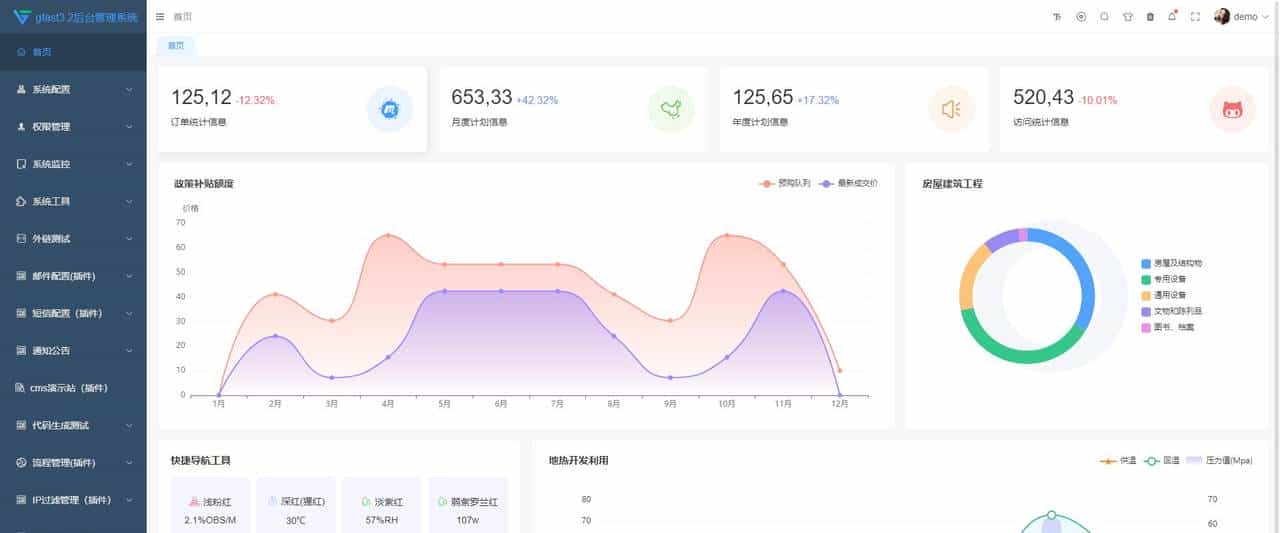This screenshot has width=1280, height=533.
Task: Click the gfast logo icon
Action: click(21, 16)
